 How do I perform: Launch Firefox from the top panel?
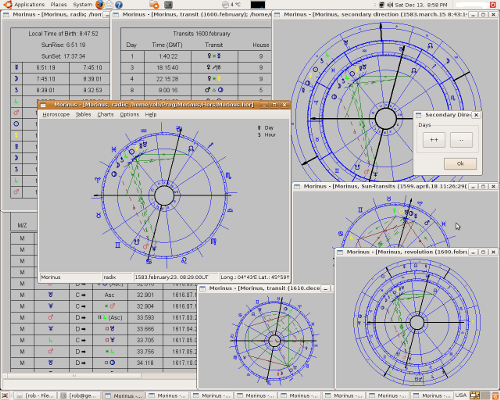[x=100, y=4]
